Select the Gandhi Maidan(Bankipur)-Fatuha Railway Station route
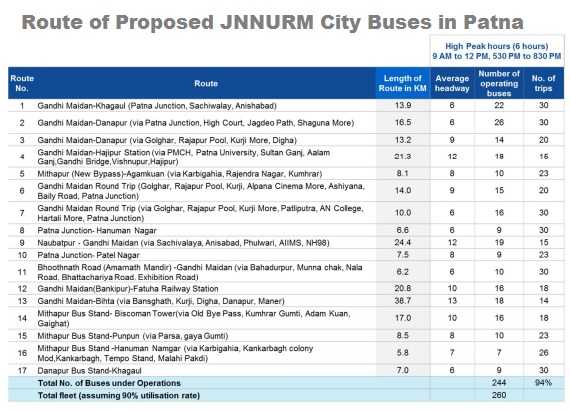This screenshot has width=570, height=411. click(x=128, y=289)
